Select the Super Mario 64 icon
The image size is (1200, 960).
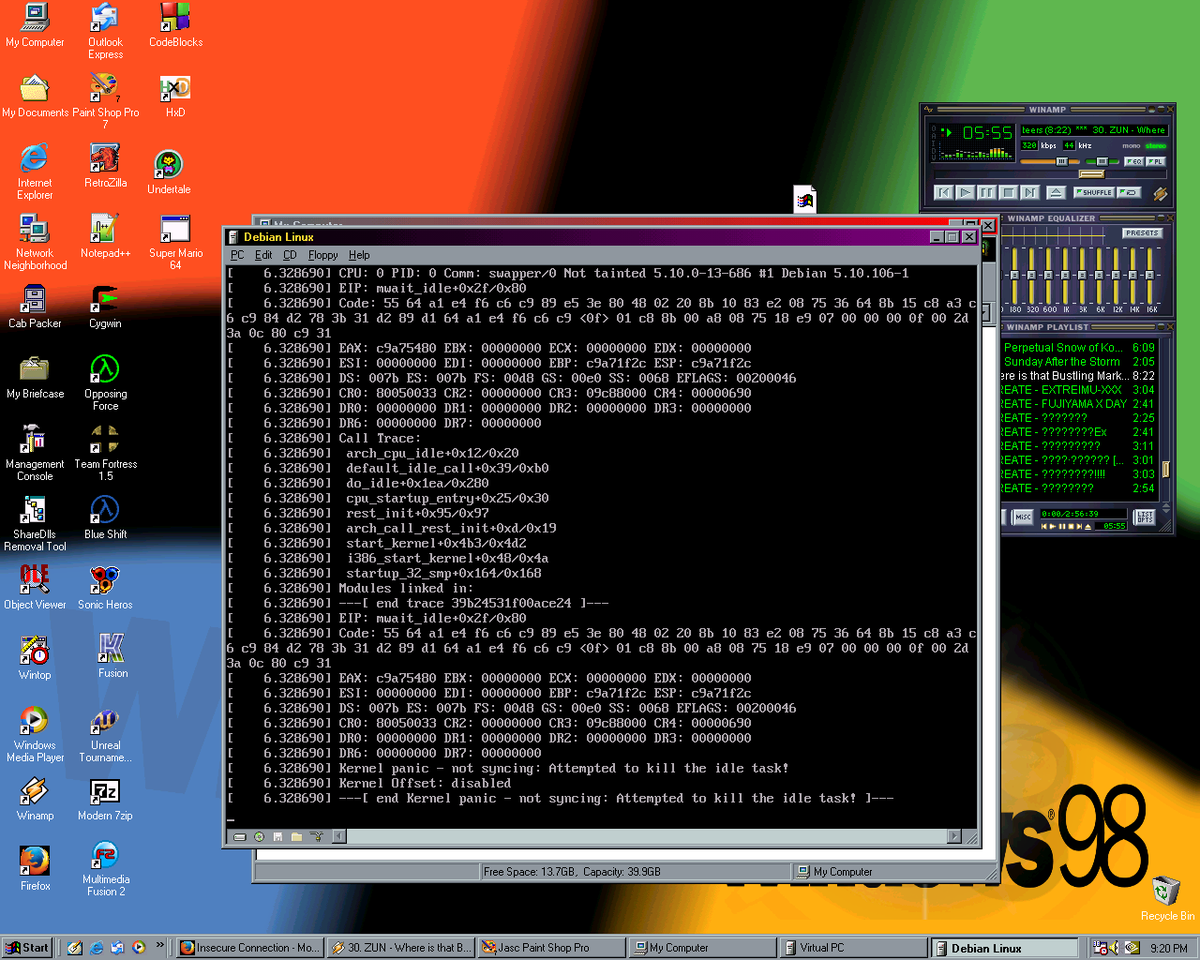click(x=176, y=241)
